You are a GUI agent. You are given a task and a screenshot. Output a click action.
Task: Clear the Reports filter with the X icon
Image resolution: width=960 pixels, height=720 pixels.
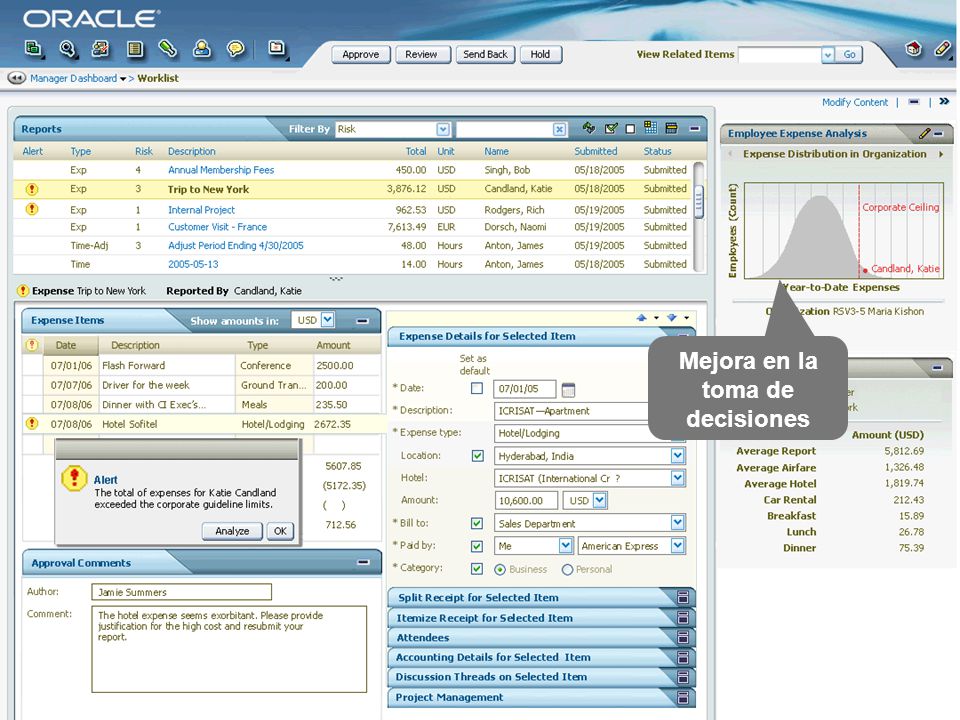point(559,129)
